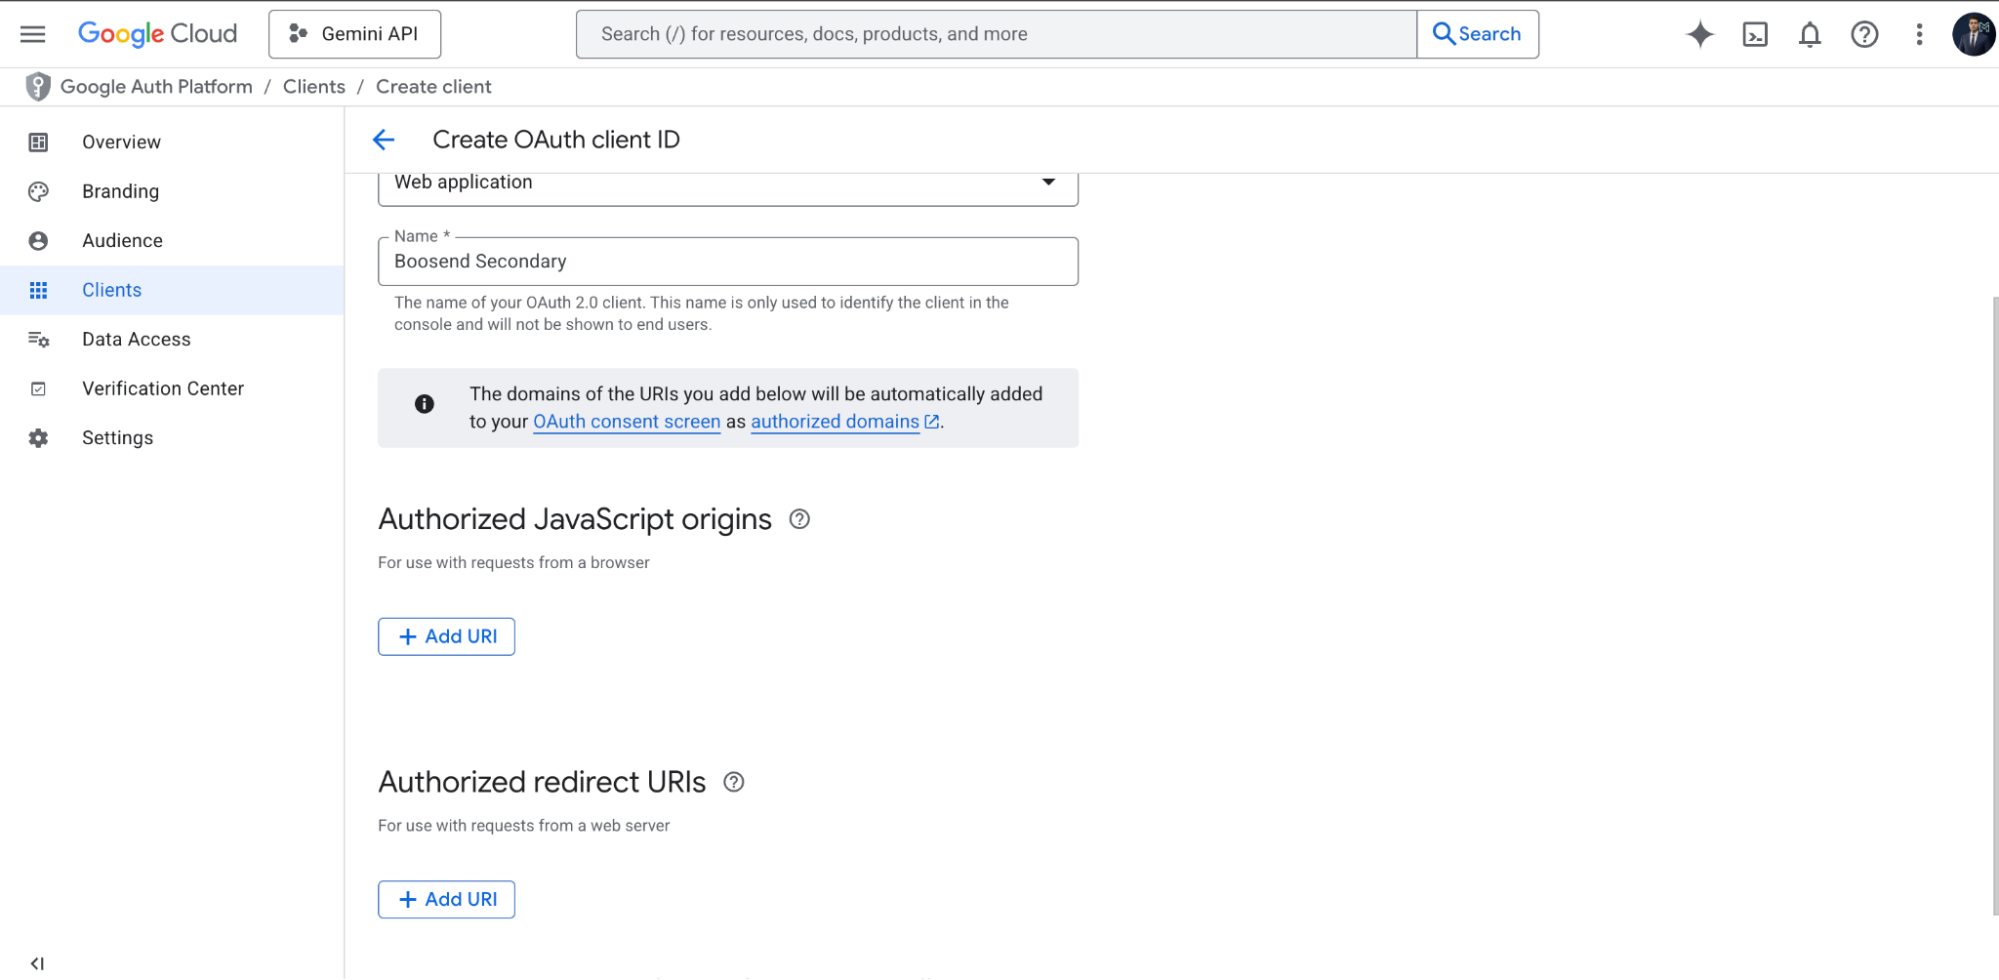The height and width of the screenshot is (980, 1999).
Task: Click your profile avatar
Action: [x=1972, y=33]
